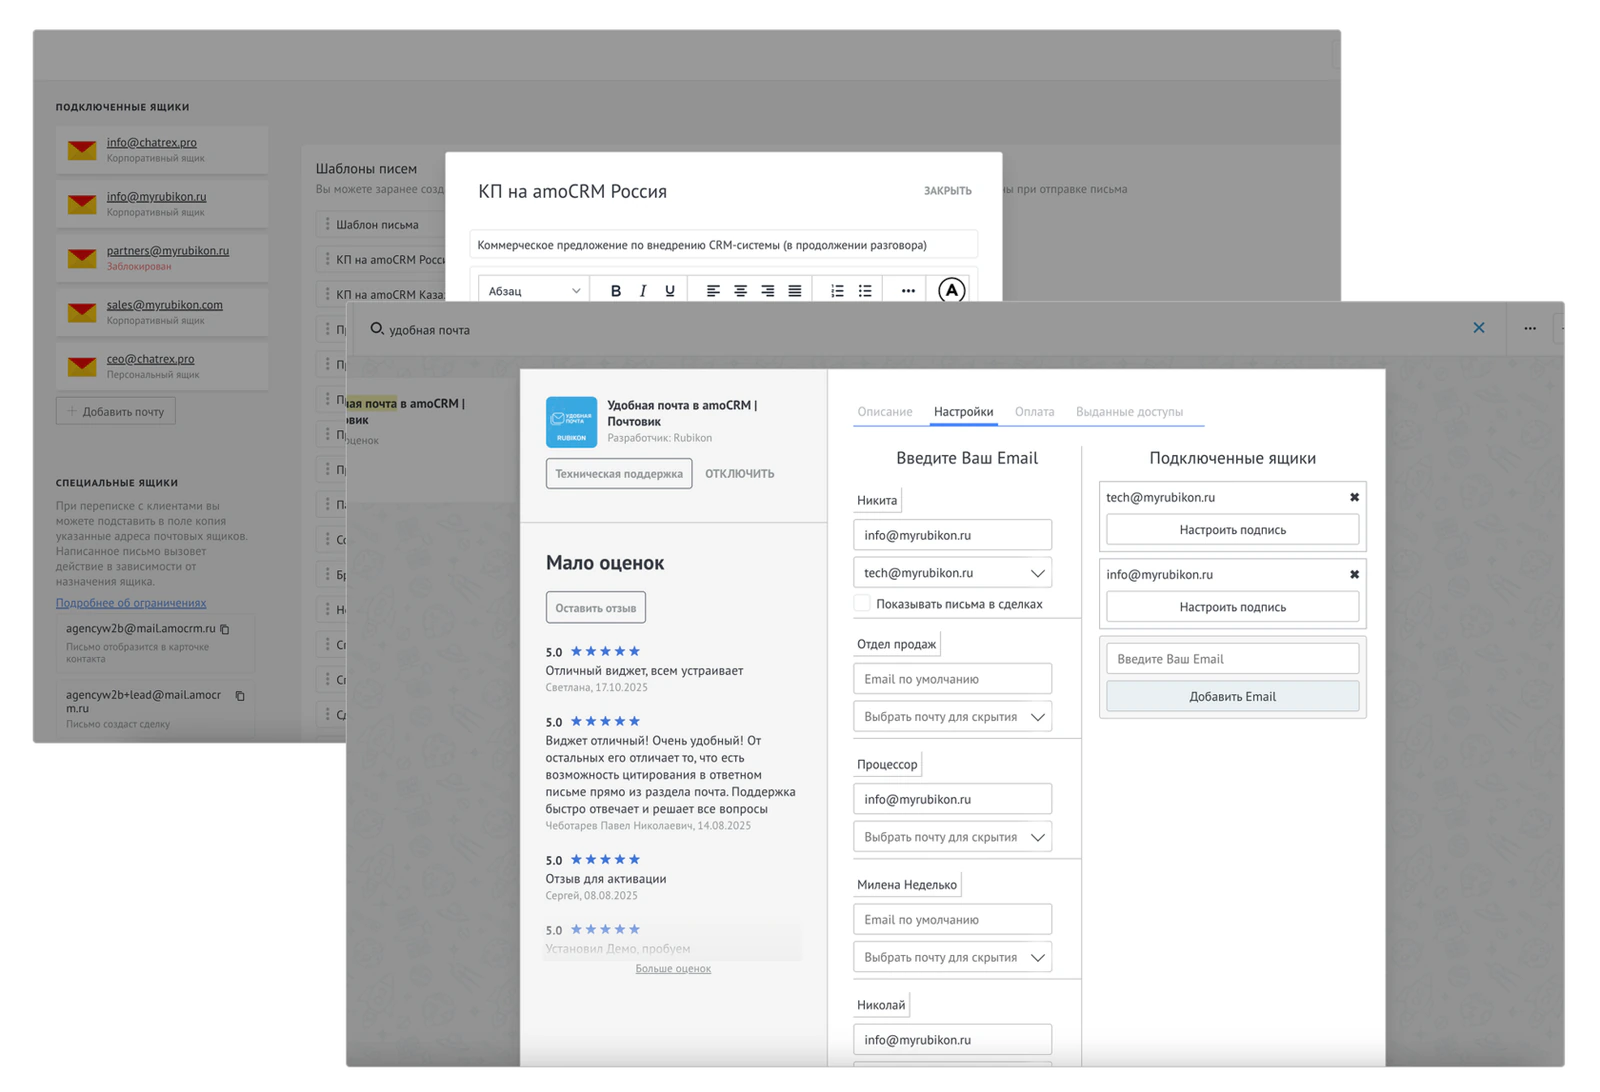This screenshot has width=1600, height=1092.
Task: Click Настроить подпись for tech@myrubikon.ru
Action: click(1233, 530)
